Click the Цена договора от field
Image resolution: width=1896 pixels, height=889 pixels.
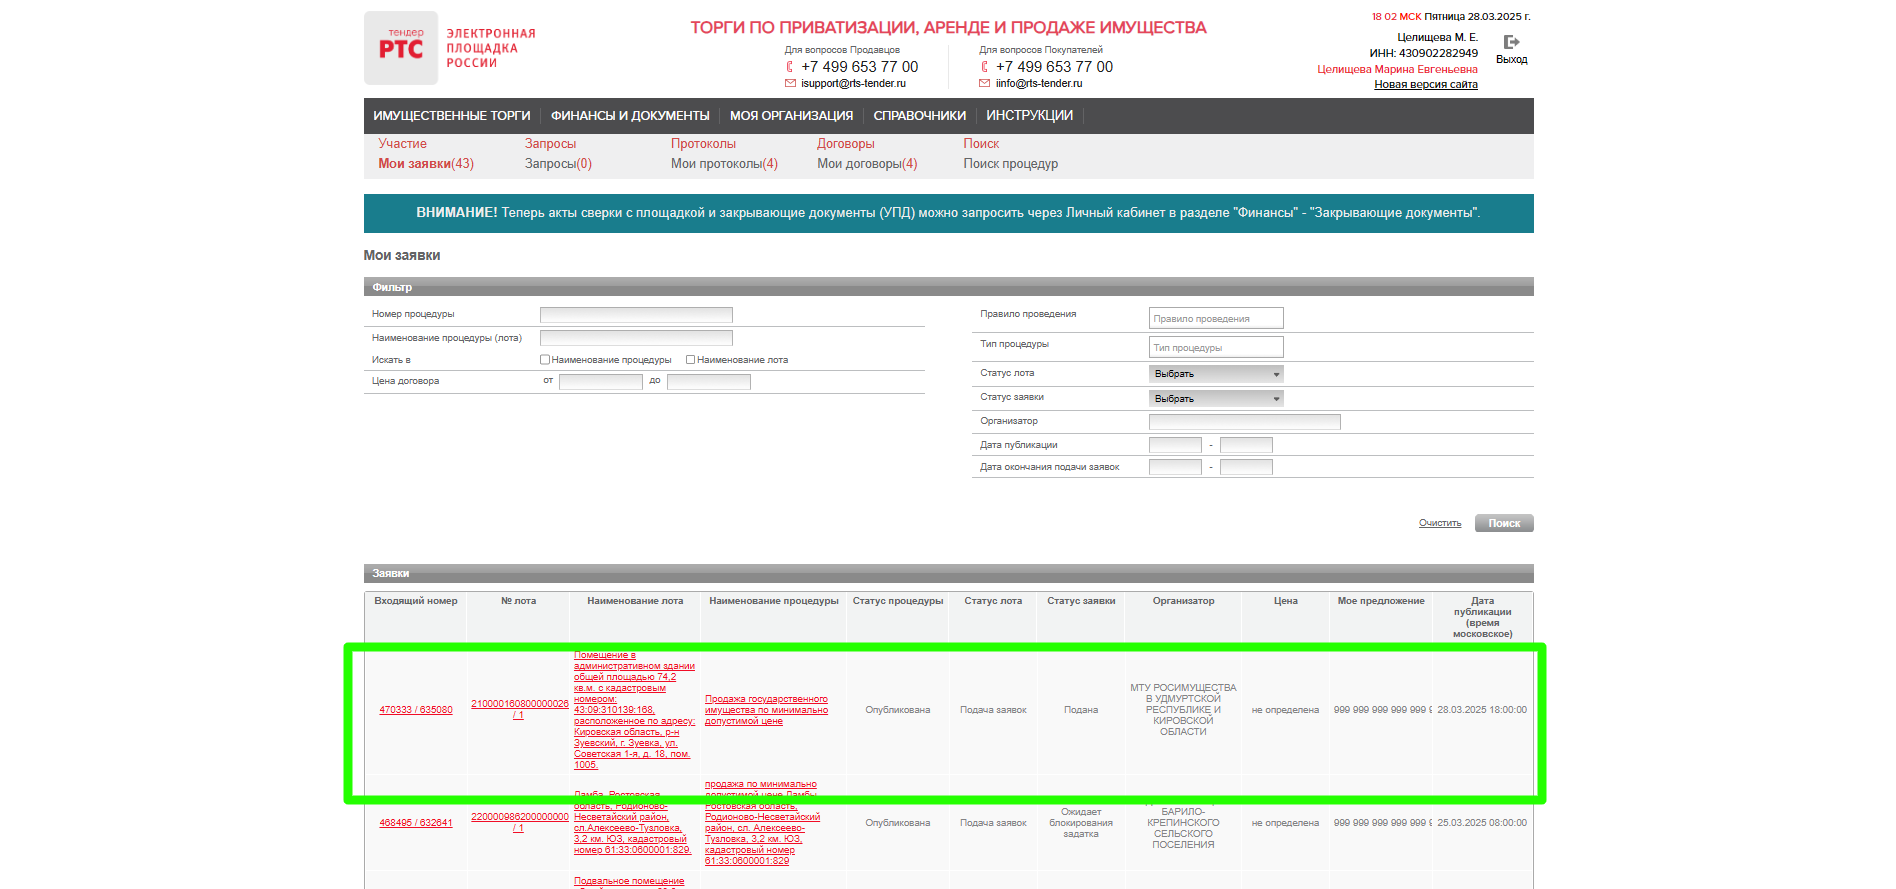click(x=600, y=381)
